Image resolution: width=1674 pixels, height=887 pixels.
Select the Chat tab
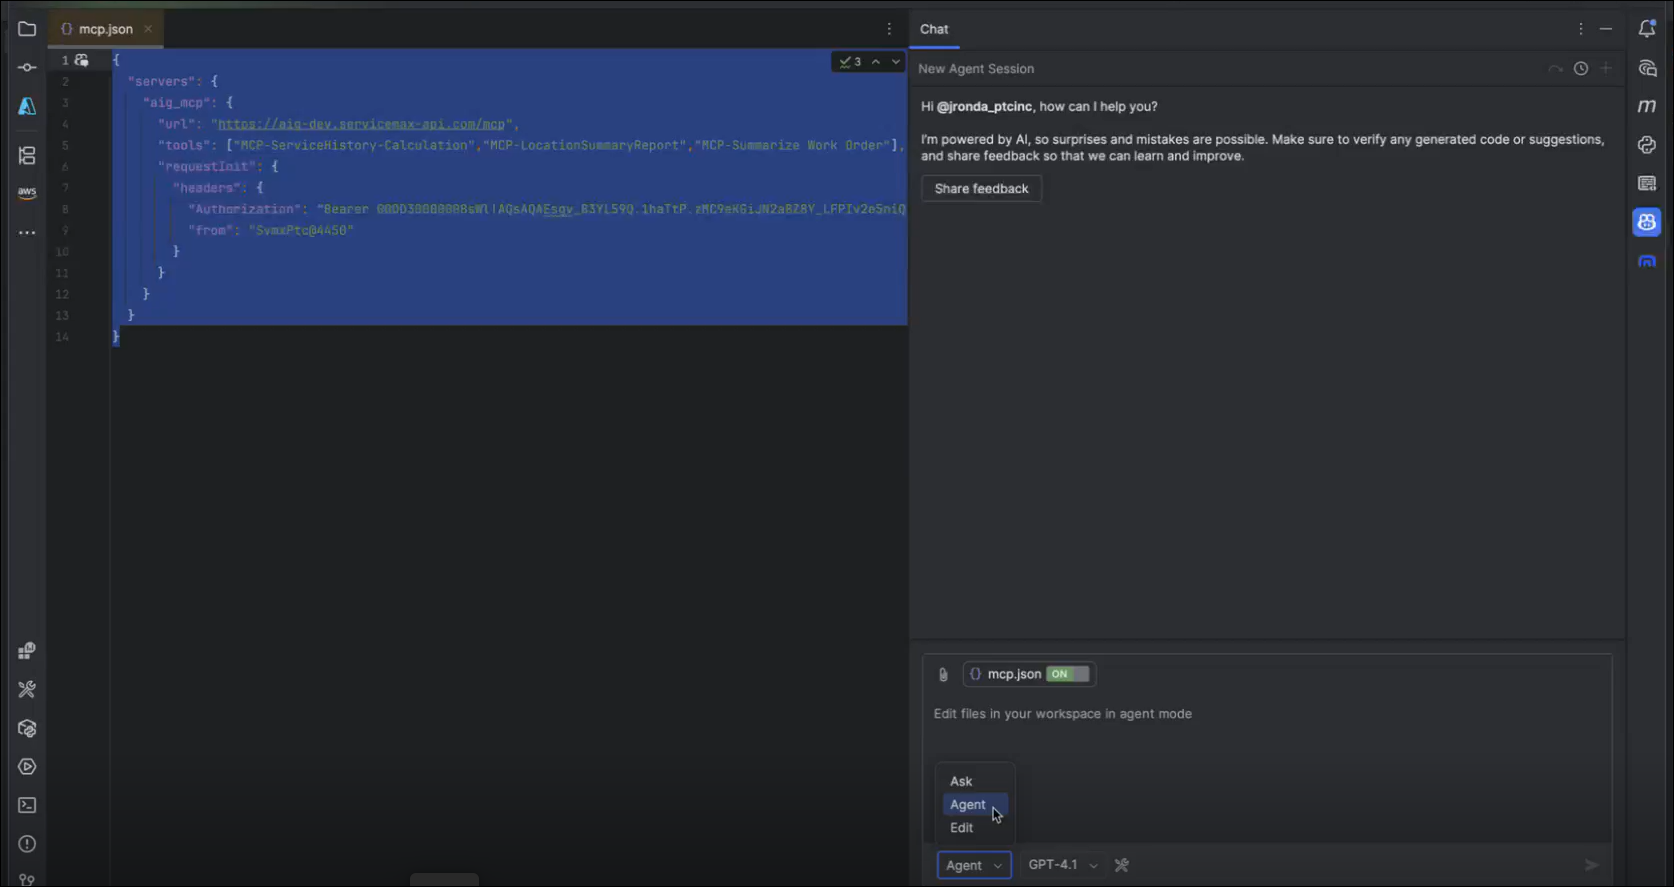pyautogui.click(x=934, y=29)
